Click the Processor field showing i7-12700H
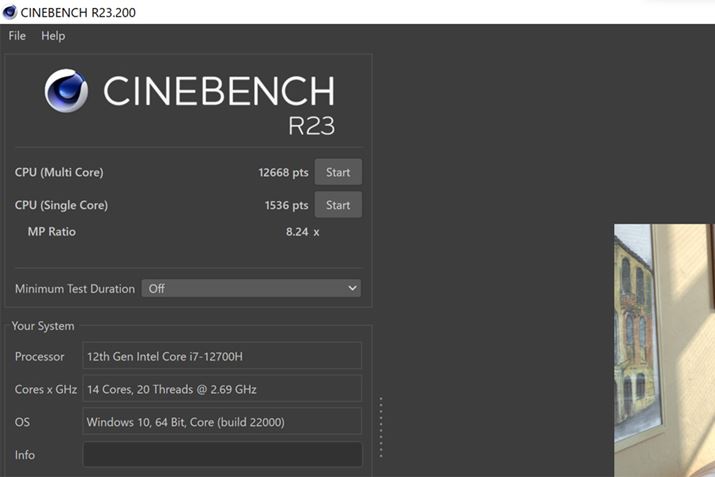The image size is (715, 477). [222, 356]
